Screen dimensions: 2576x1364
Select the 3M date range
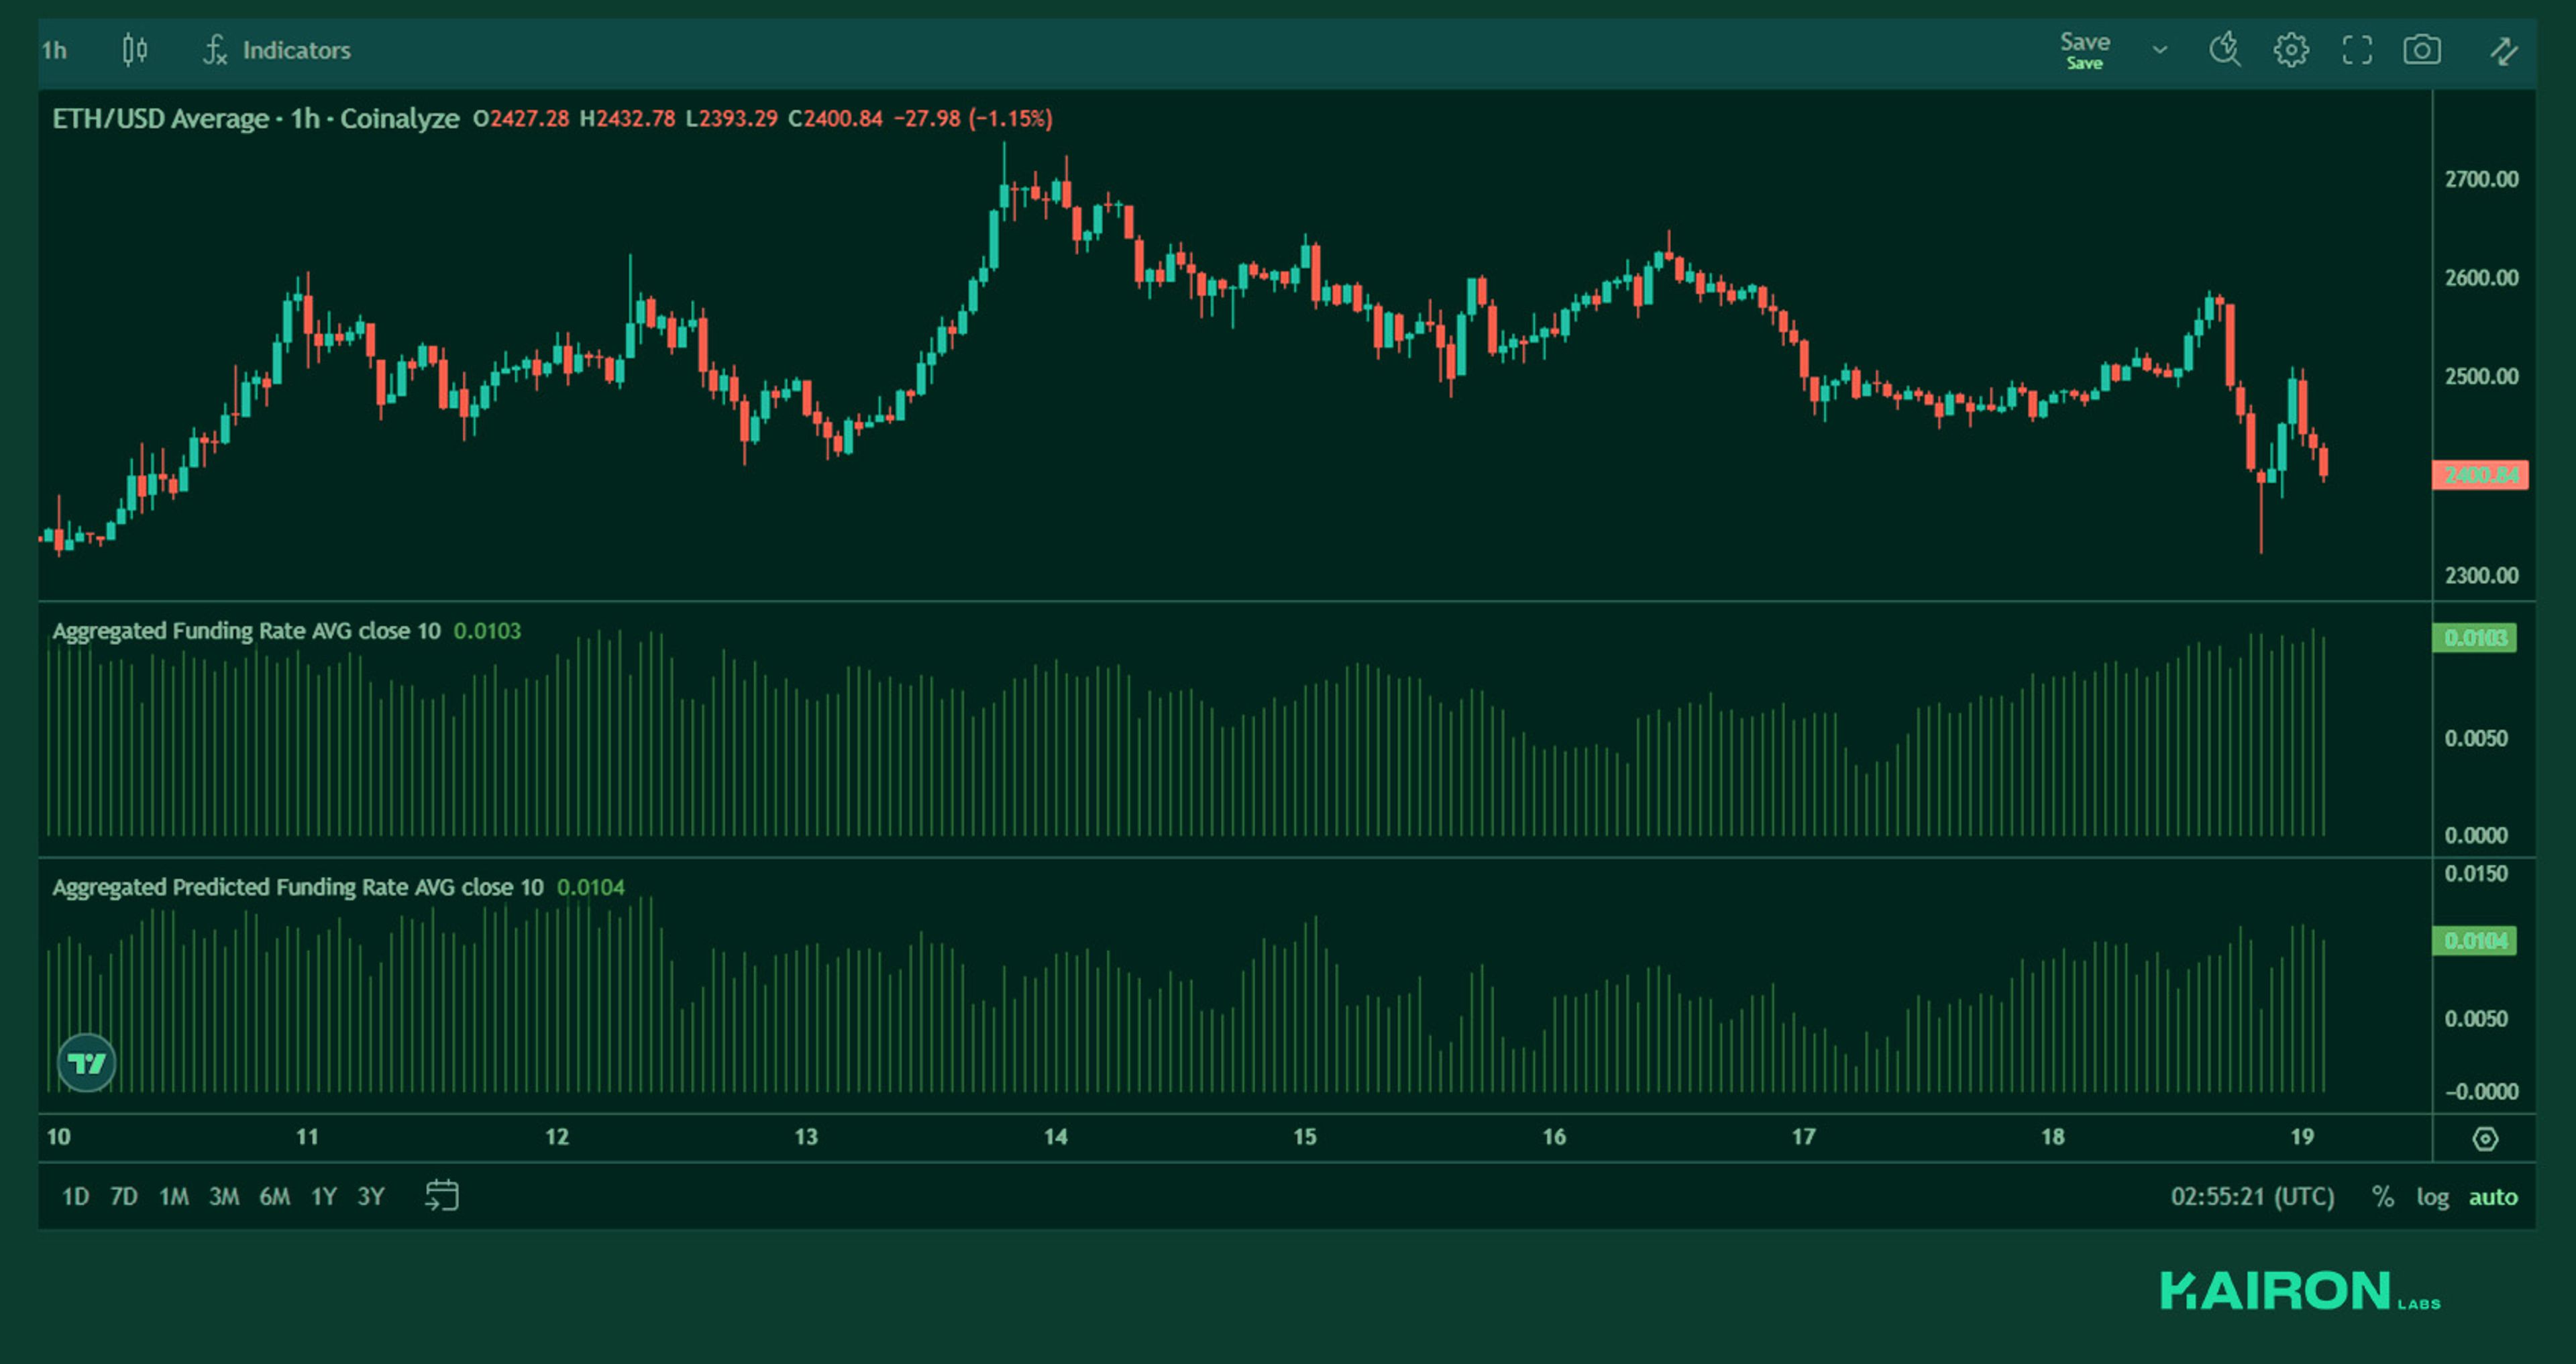coord(224,1196)
